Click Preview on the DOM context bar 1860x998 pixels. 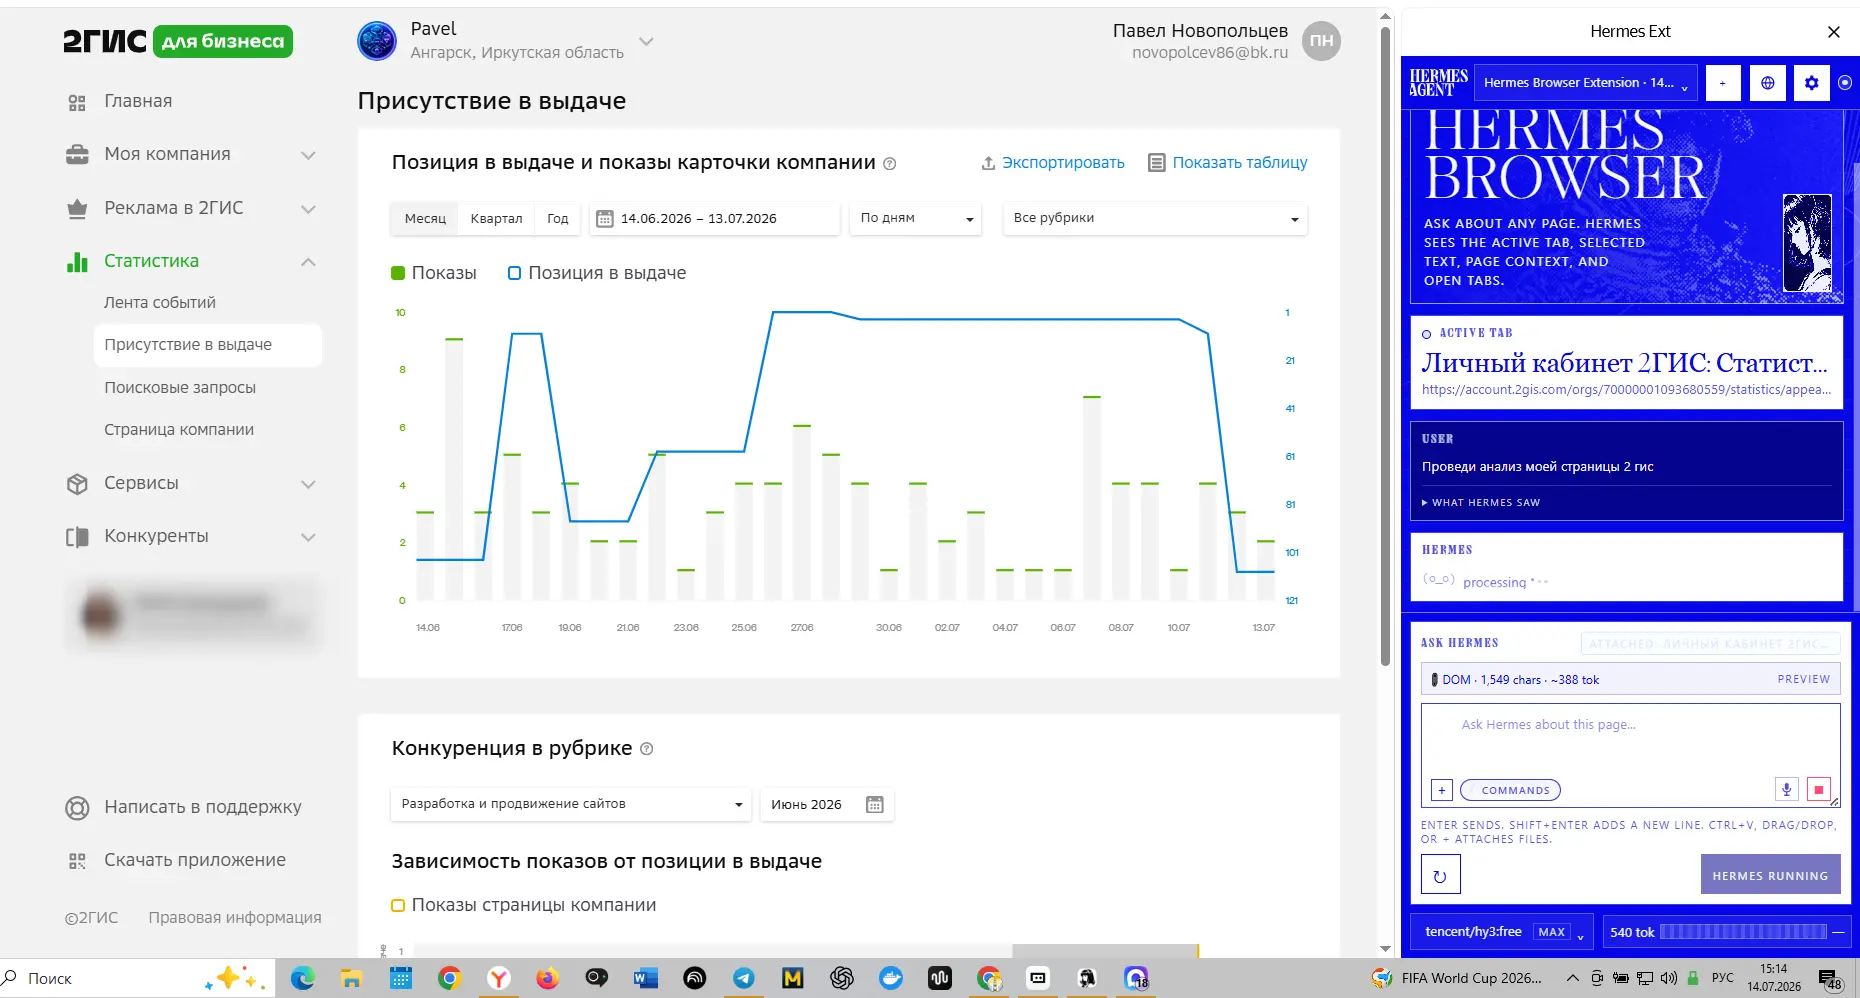(x=1803, y=680)
